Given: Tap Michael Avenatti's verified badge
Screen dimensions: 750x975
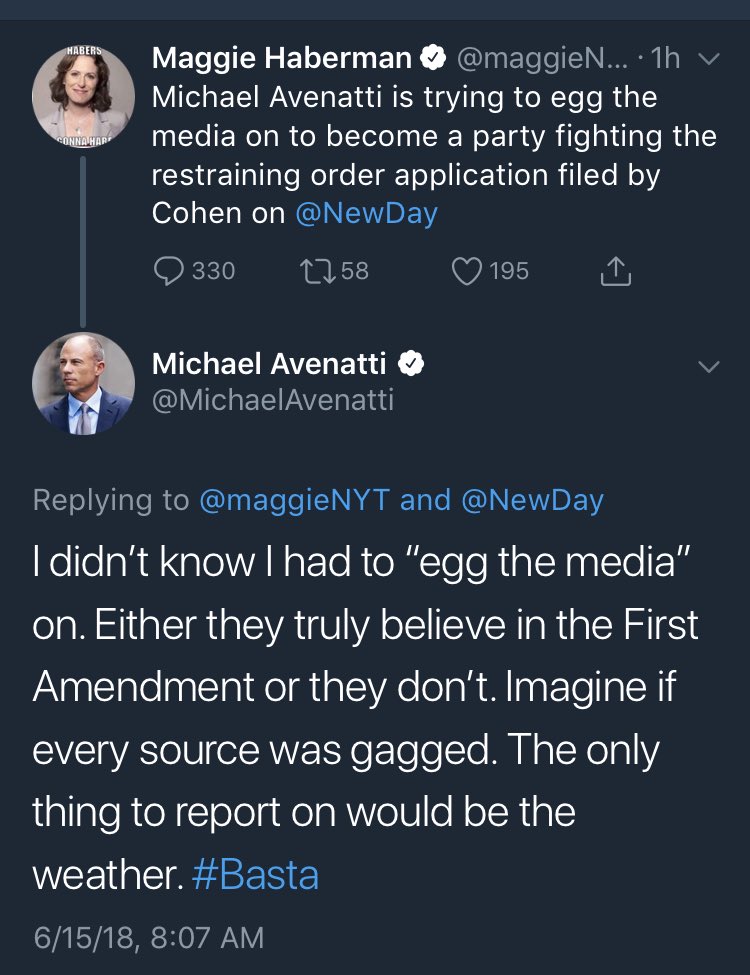Looking at the screenshot, I should (412, 365).
